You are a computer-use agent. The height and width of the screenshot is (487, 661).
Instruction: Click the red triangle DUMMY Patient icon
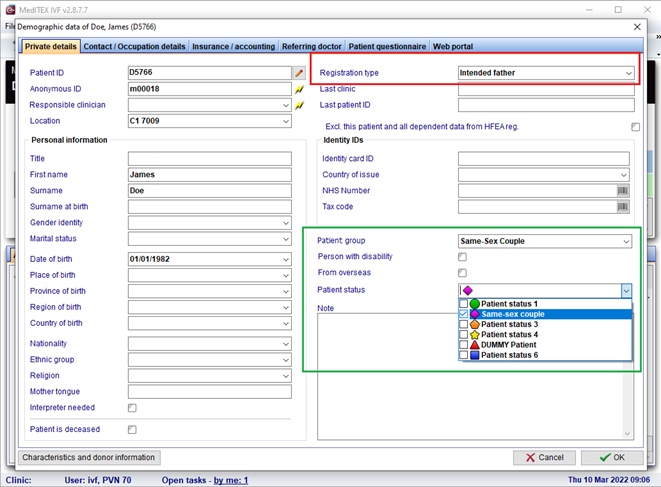click(475, 345)
